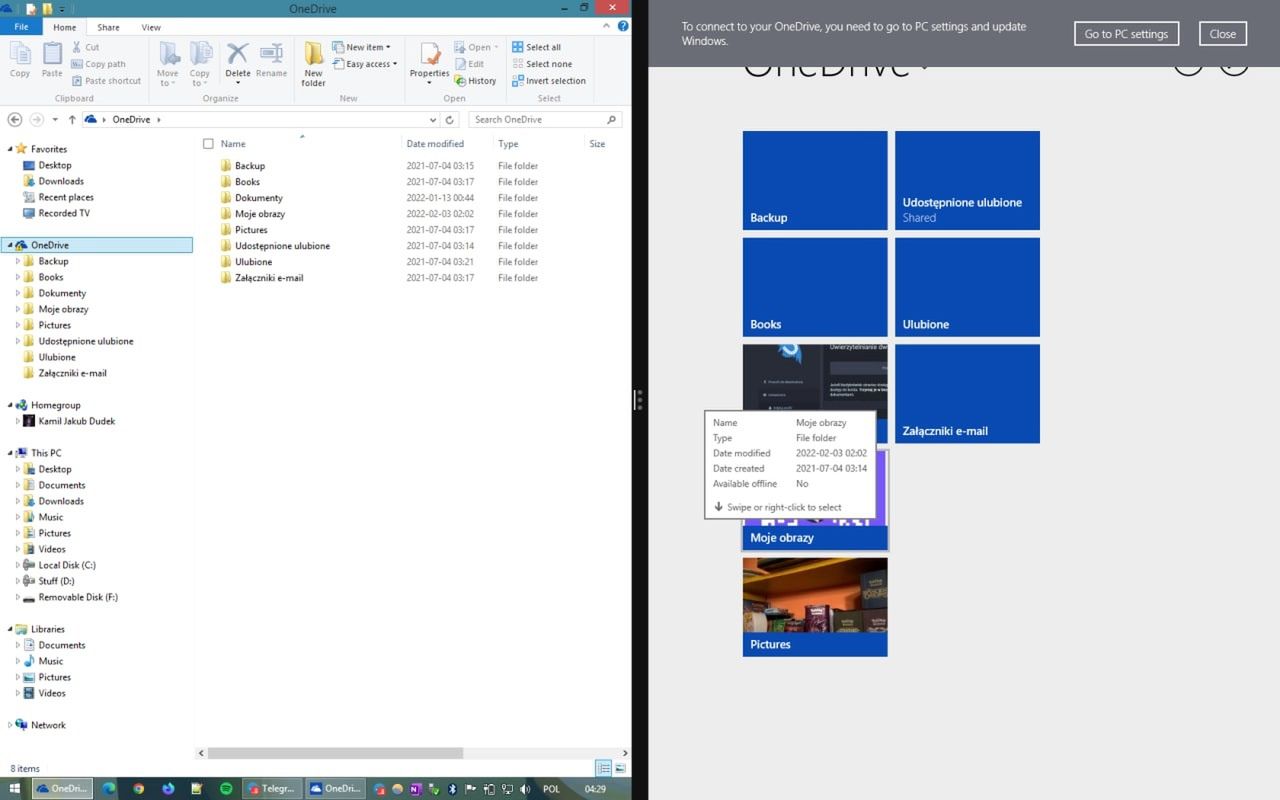Click the Copy icon in the Clipboard group
Image resolution: width=1280 pixels, height=800 pixels.
click(20, 60)
